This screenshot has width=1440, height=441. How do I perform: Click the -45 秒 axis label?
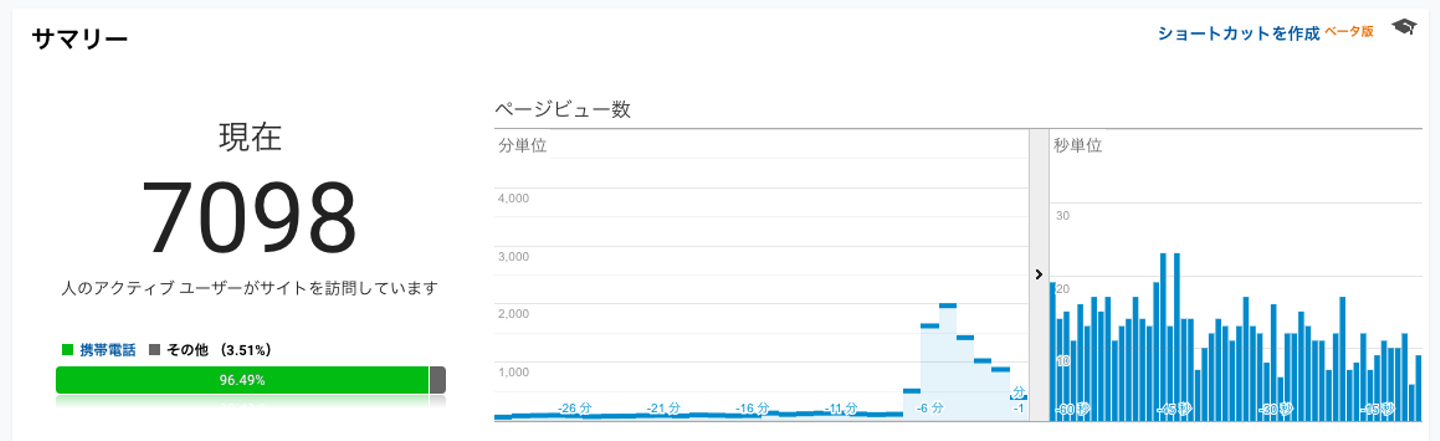point(1174,409)
